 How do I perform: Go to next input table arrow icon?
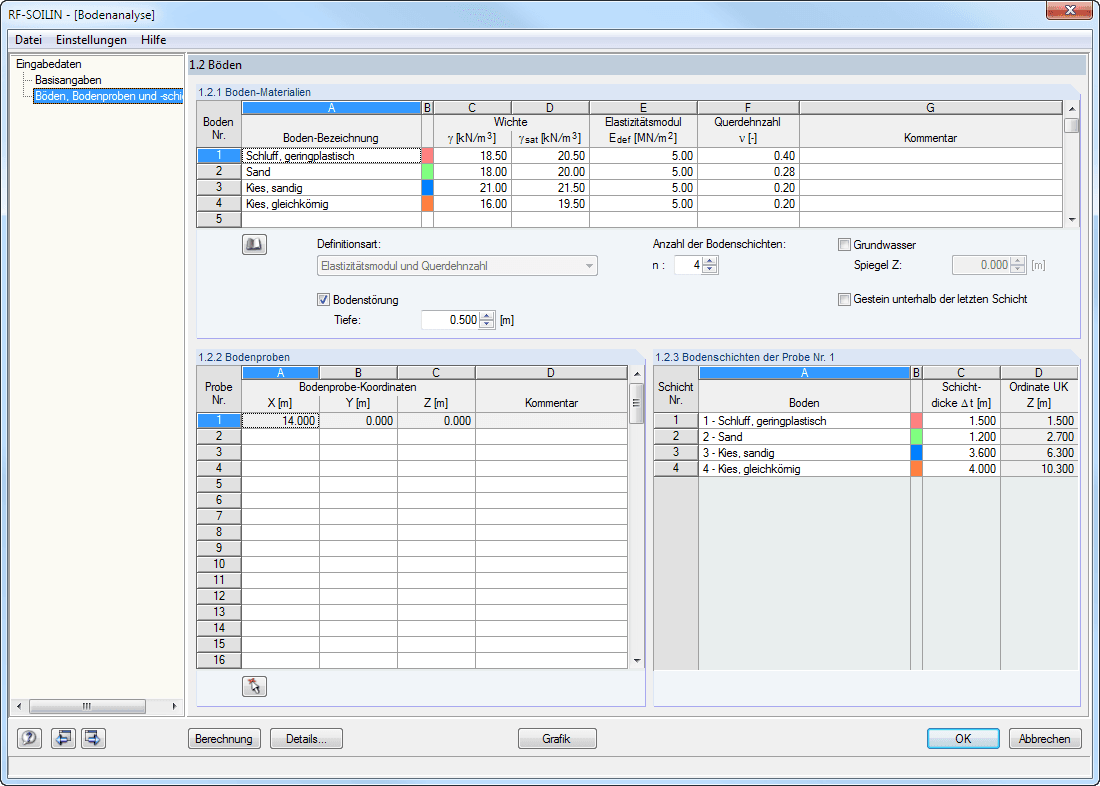[93, 738]
